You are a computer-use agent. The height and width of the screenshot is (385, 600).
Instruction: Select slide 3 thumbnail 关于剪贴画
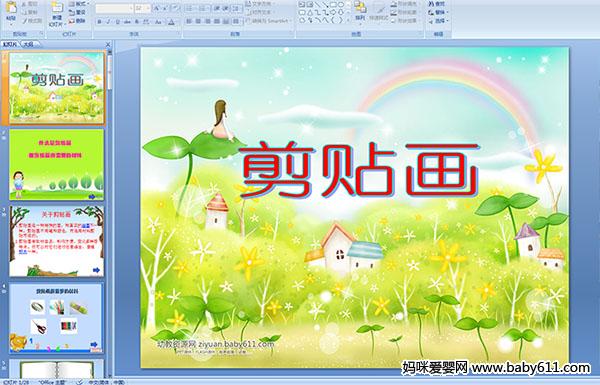(x=57, y=241)
